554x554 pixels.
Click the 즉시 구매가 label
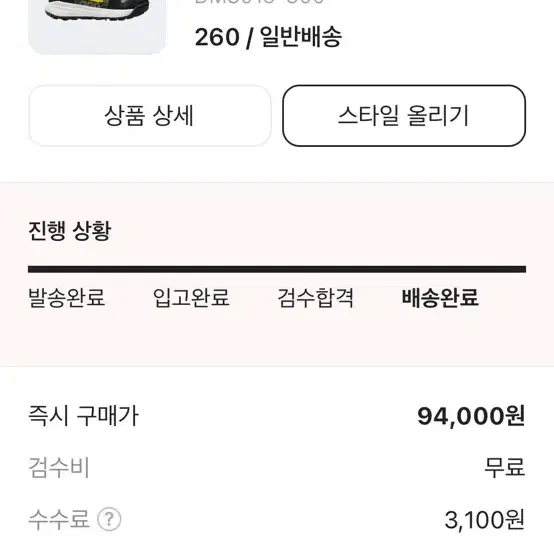click(83, 416)
